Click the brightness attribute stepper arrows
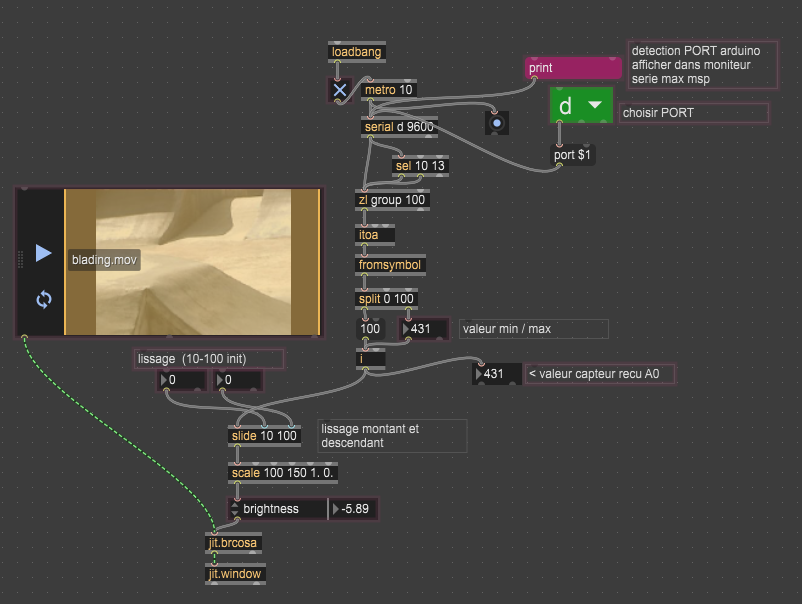 [x=236, y=509]
